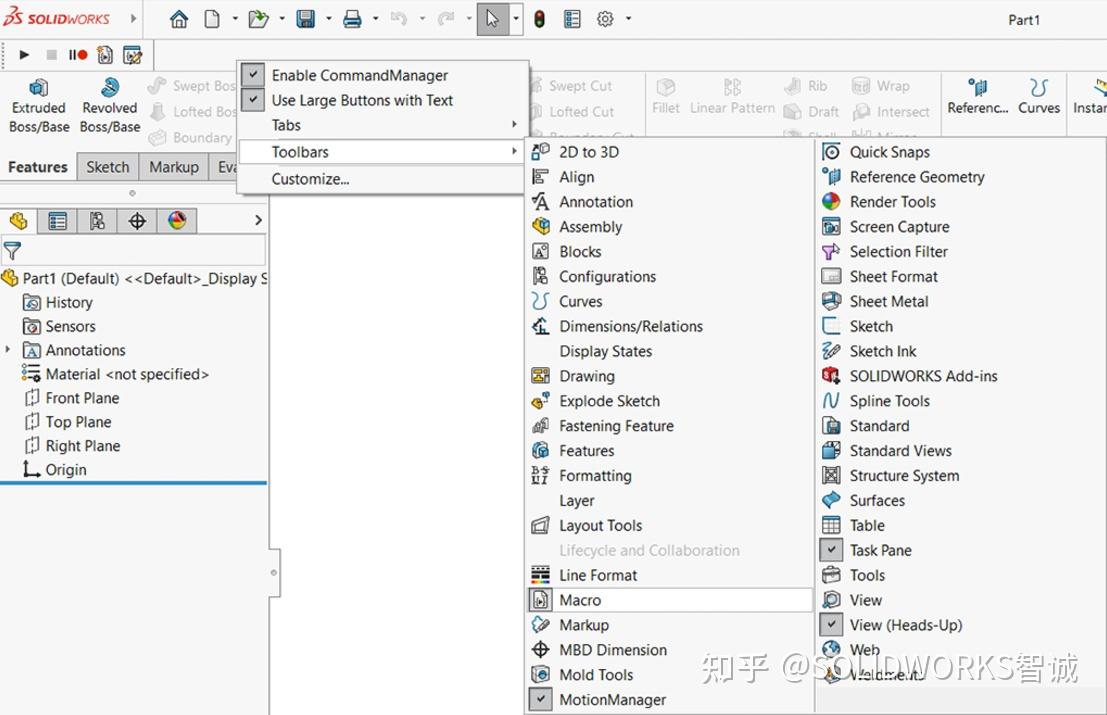
Task: Select the Revolved Boss/Base tool
Action: coord(109,106)
